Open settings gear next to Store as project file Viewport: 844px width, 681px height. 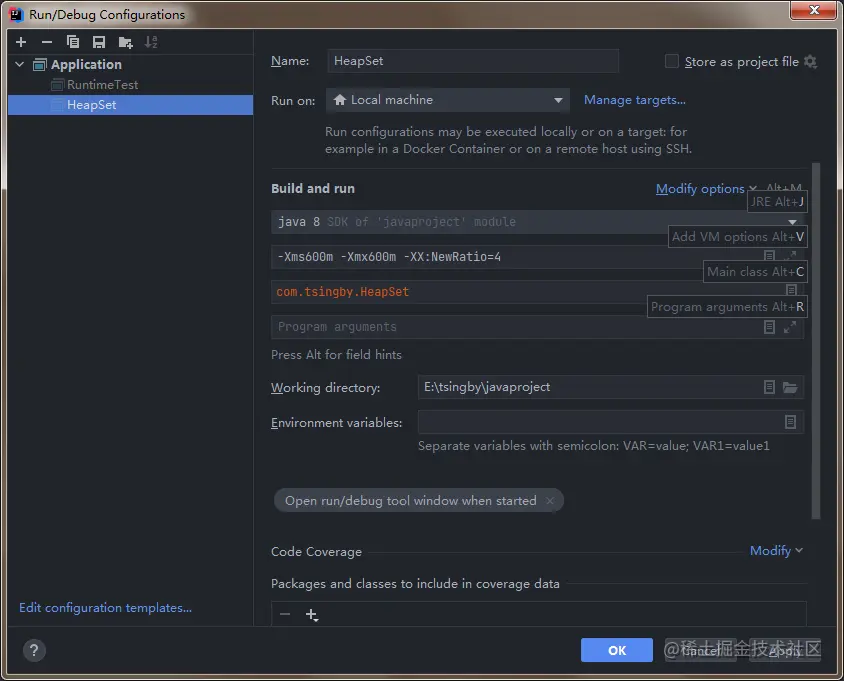(810, 61)
